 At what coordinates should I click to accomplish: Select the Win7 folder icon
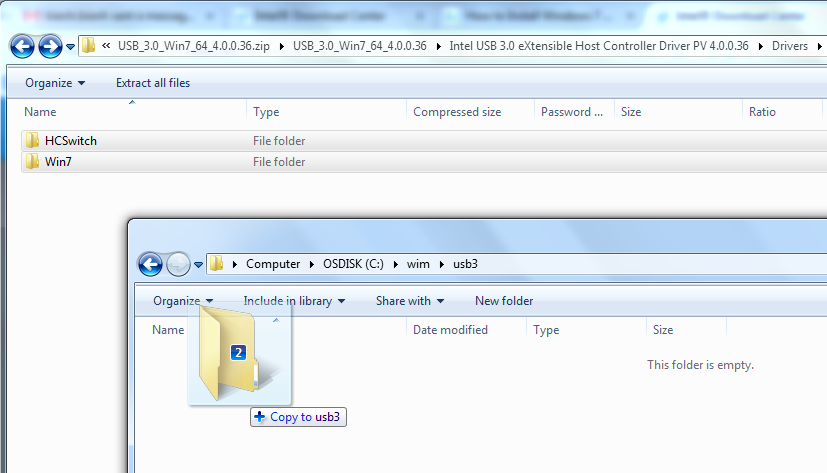pos(32,161)
